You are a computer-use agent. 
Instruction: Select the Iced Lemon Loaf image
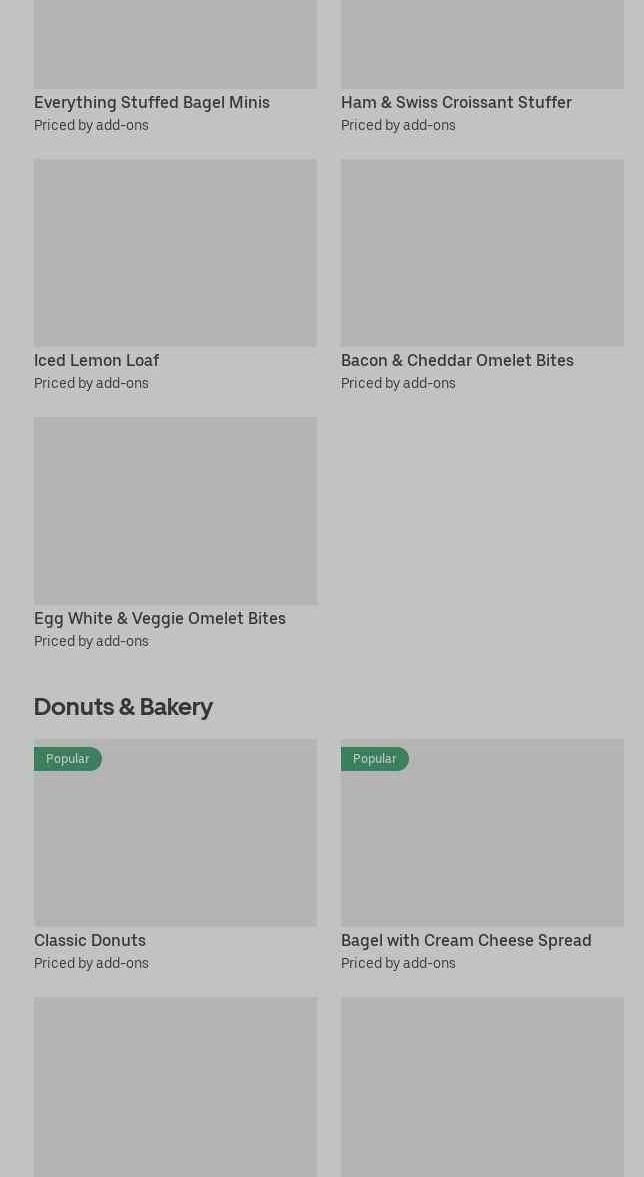175,252
